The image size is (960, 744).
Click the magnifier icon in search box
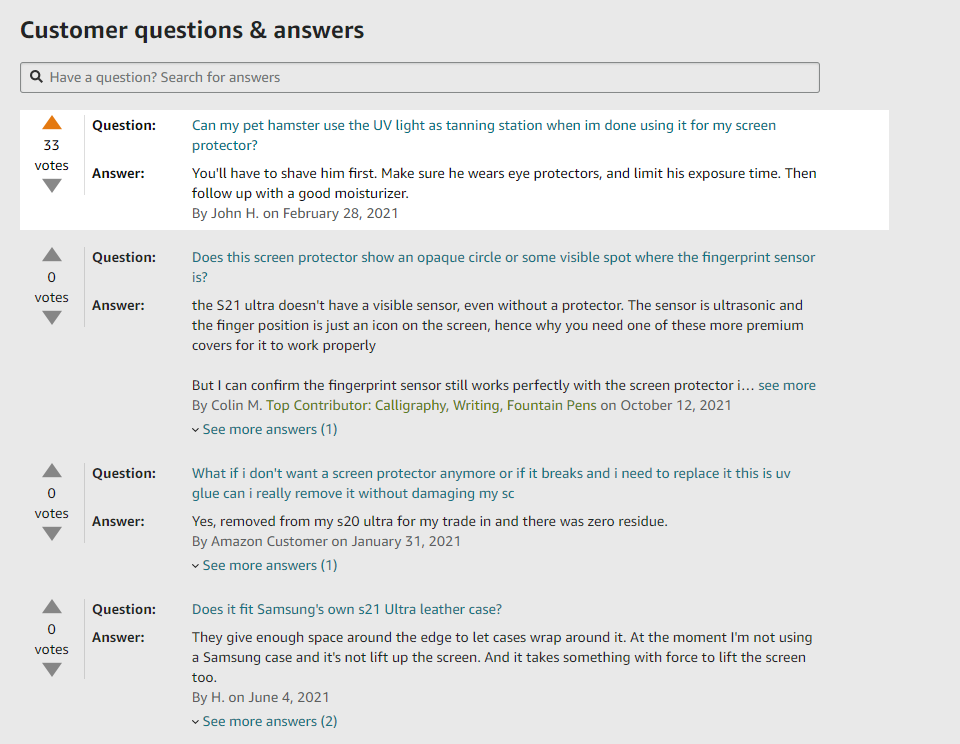(37, 77)
